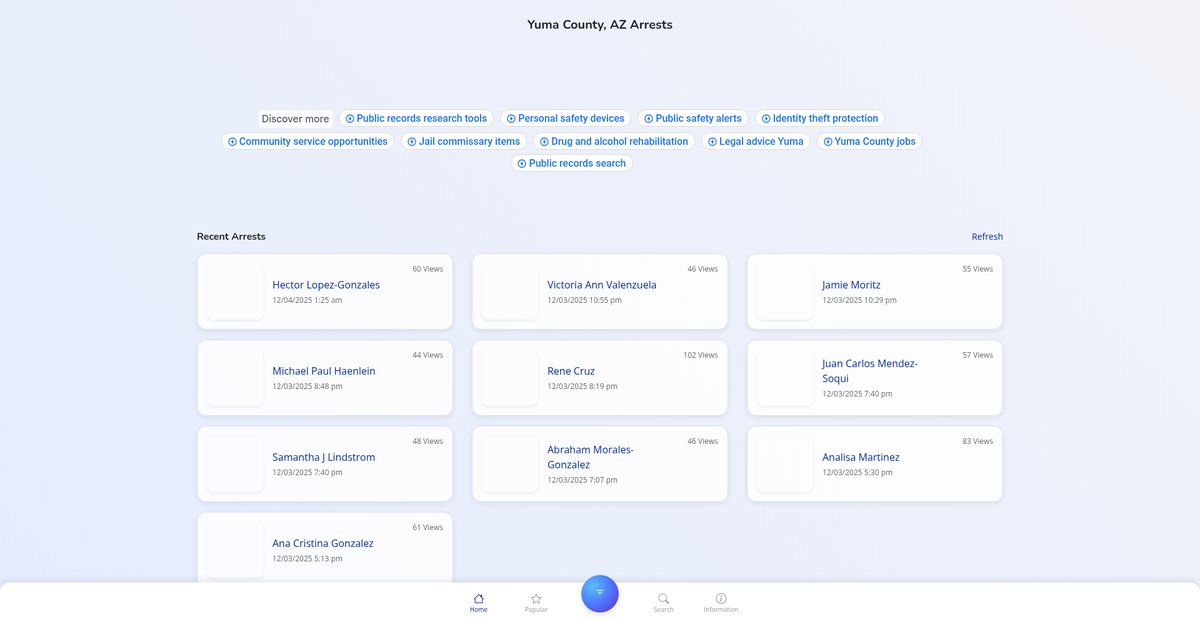Click the thumbnail beside Jamie Moritz
The height and width of the screenshot is (620, 1200).
click(785, 292)
